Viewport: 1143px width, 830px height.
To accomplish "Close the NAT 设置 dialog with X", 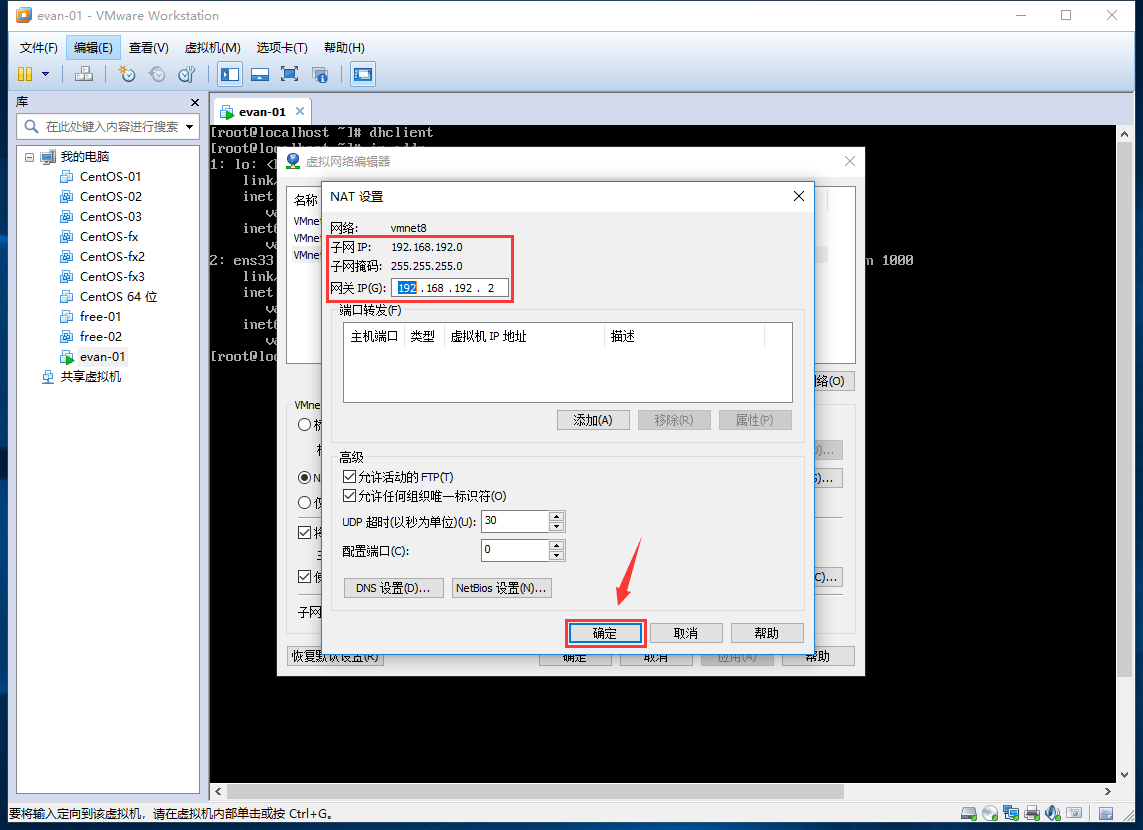I will click(x=799, y=196).
